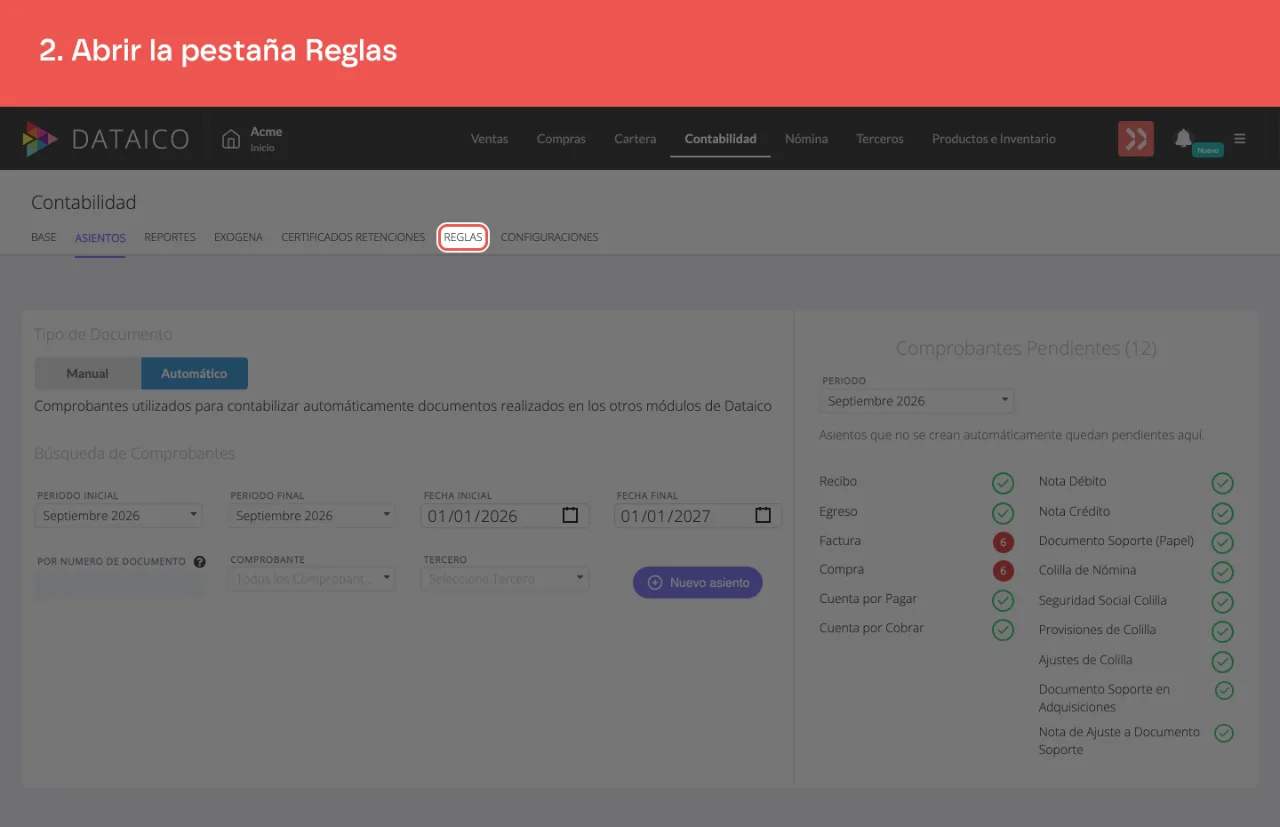Open the Productos e Inventario menu

pyautogui.click(x=994, y=139)
